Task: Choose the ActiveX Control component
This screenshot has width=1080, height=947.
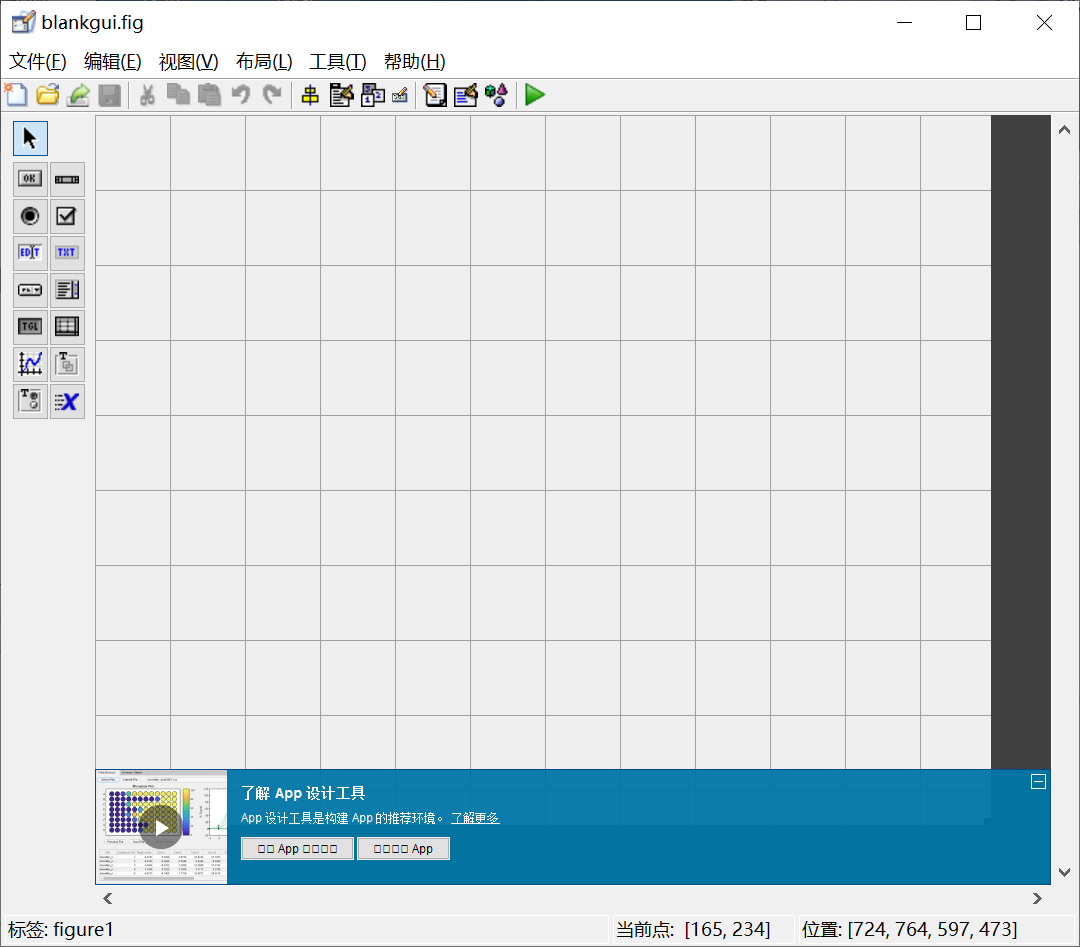Action: (67, 401)
